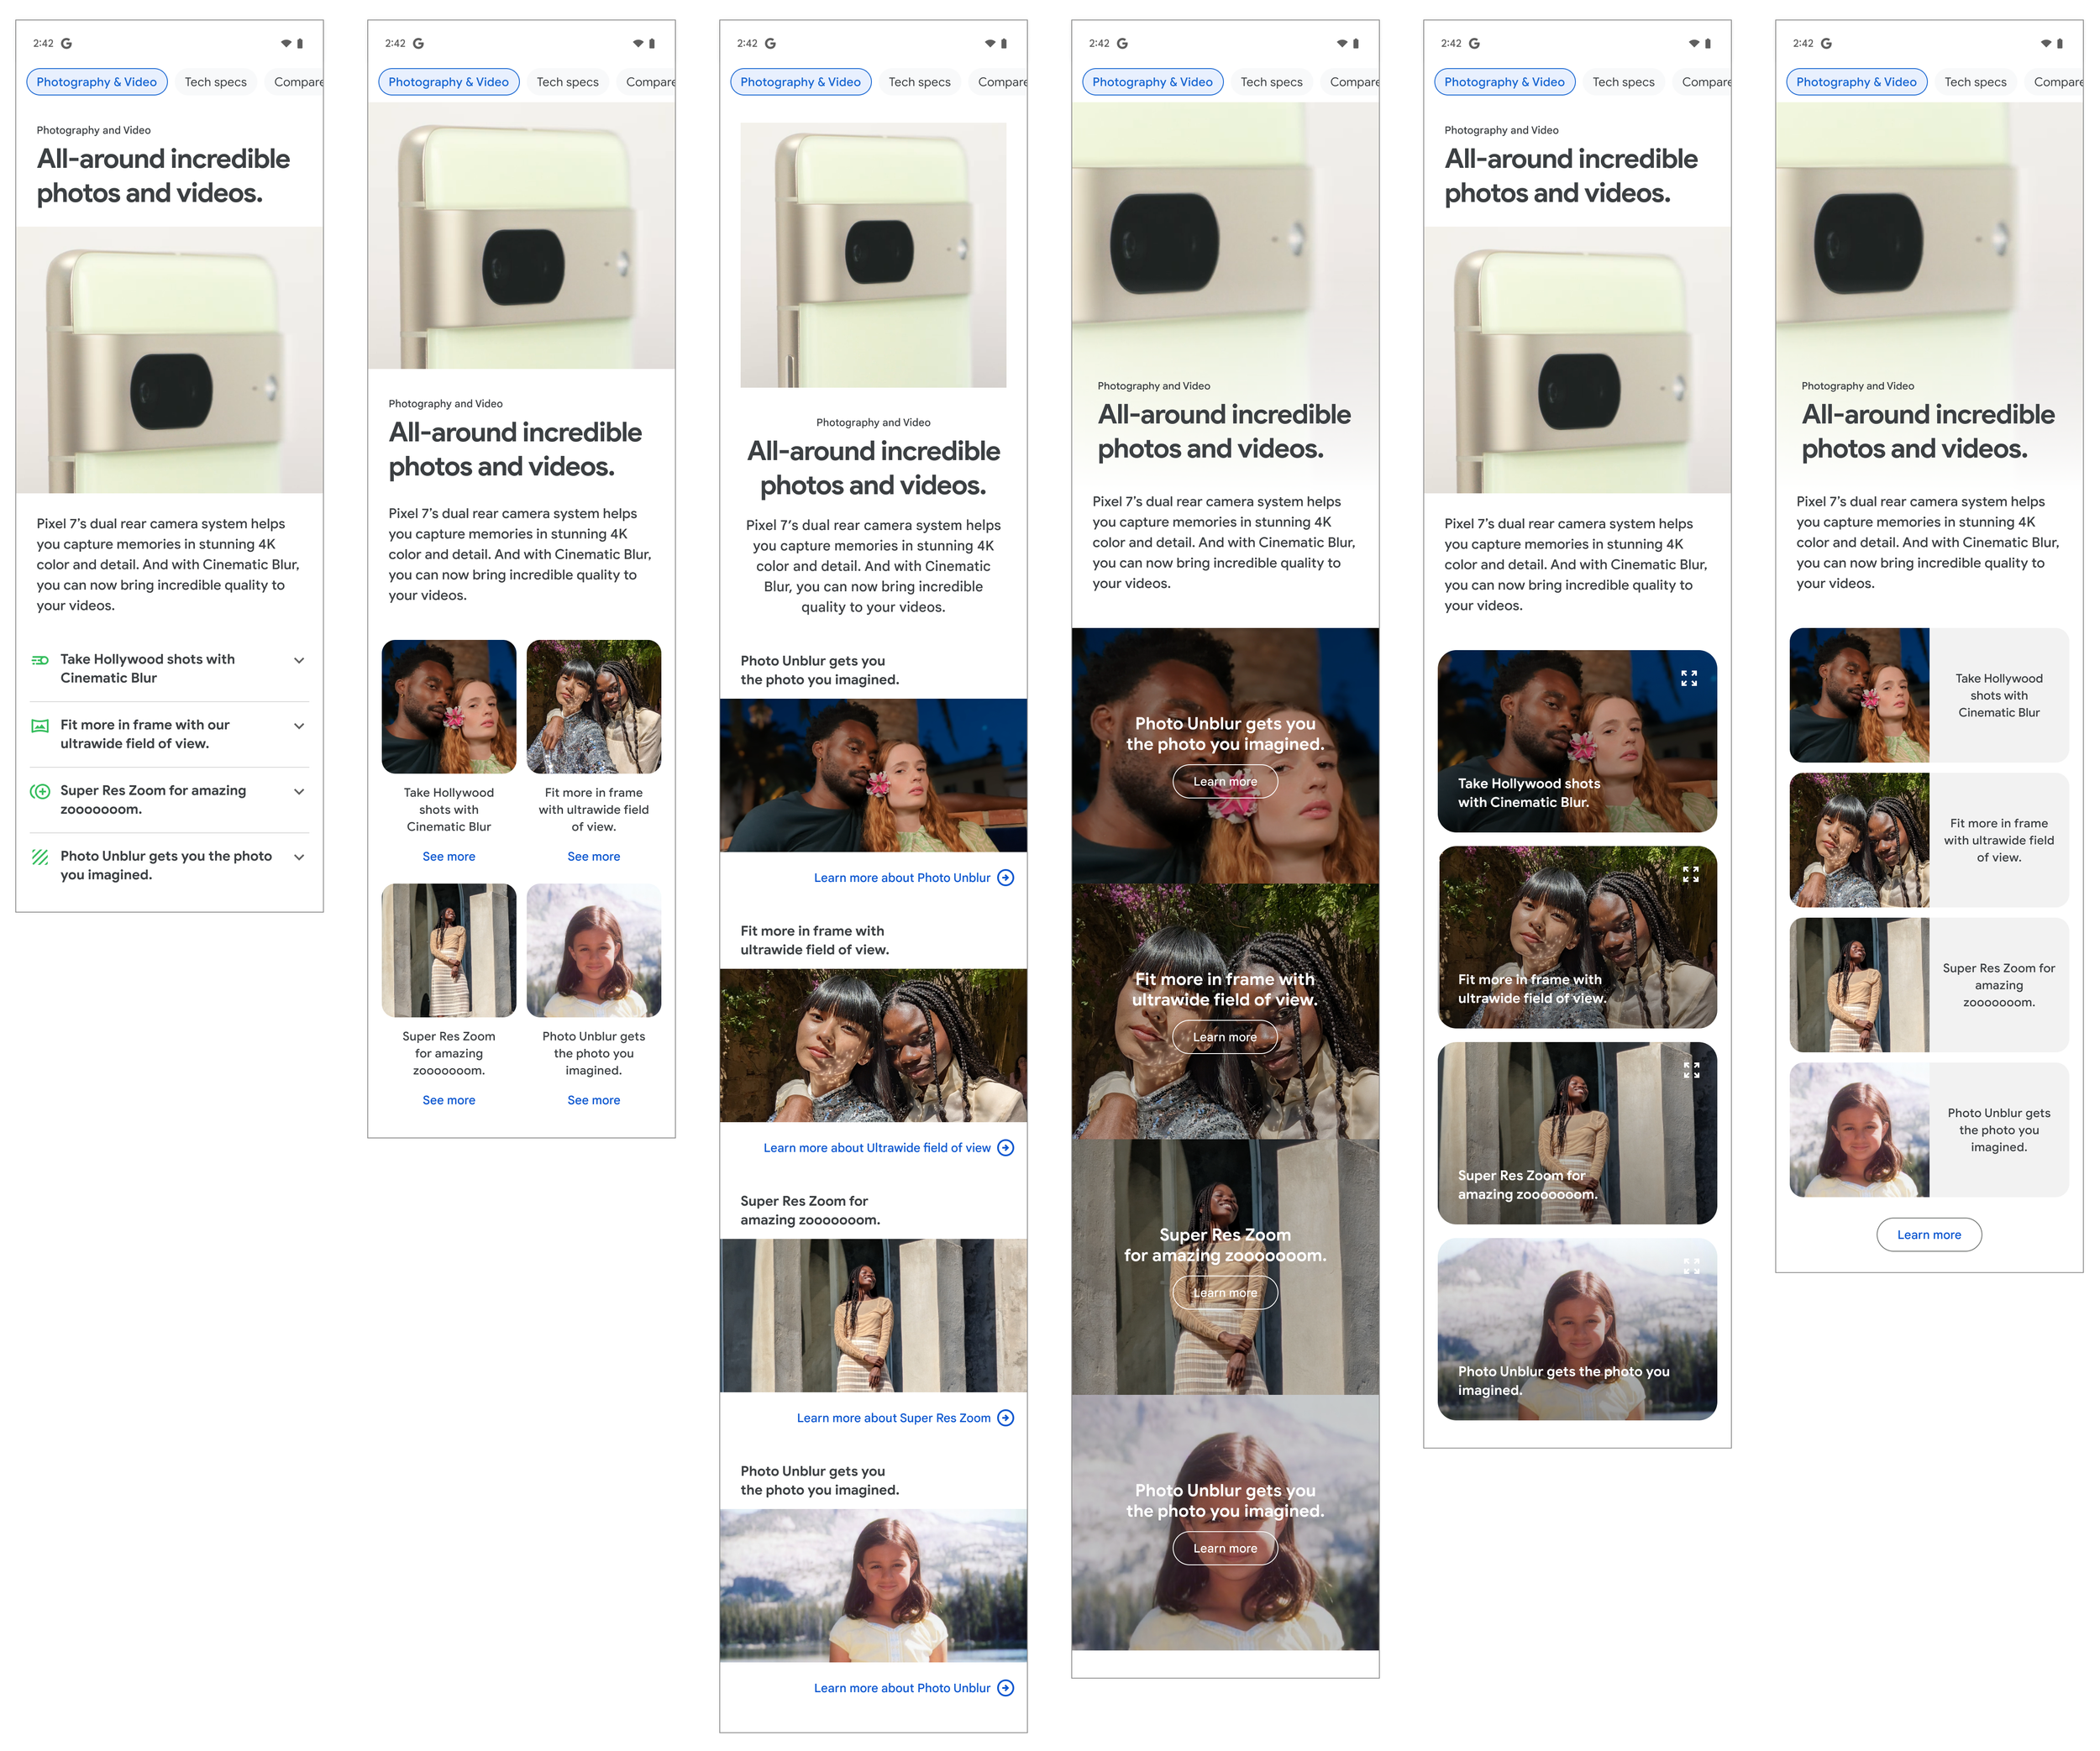Select Photography & Video tab in rightmost mockup
This screenshot has width=2100, height=1751.
pyautogui.click(x=1856, y=82)
